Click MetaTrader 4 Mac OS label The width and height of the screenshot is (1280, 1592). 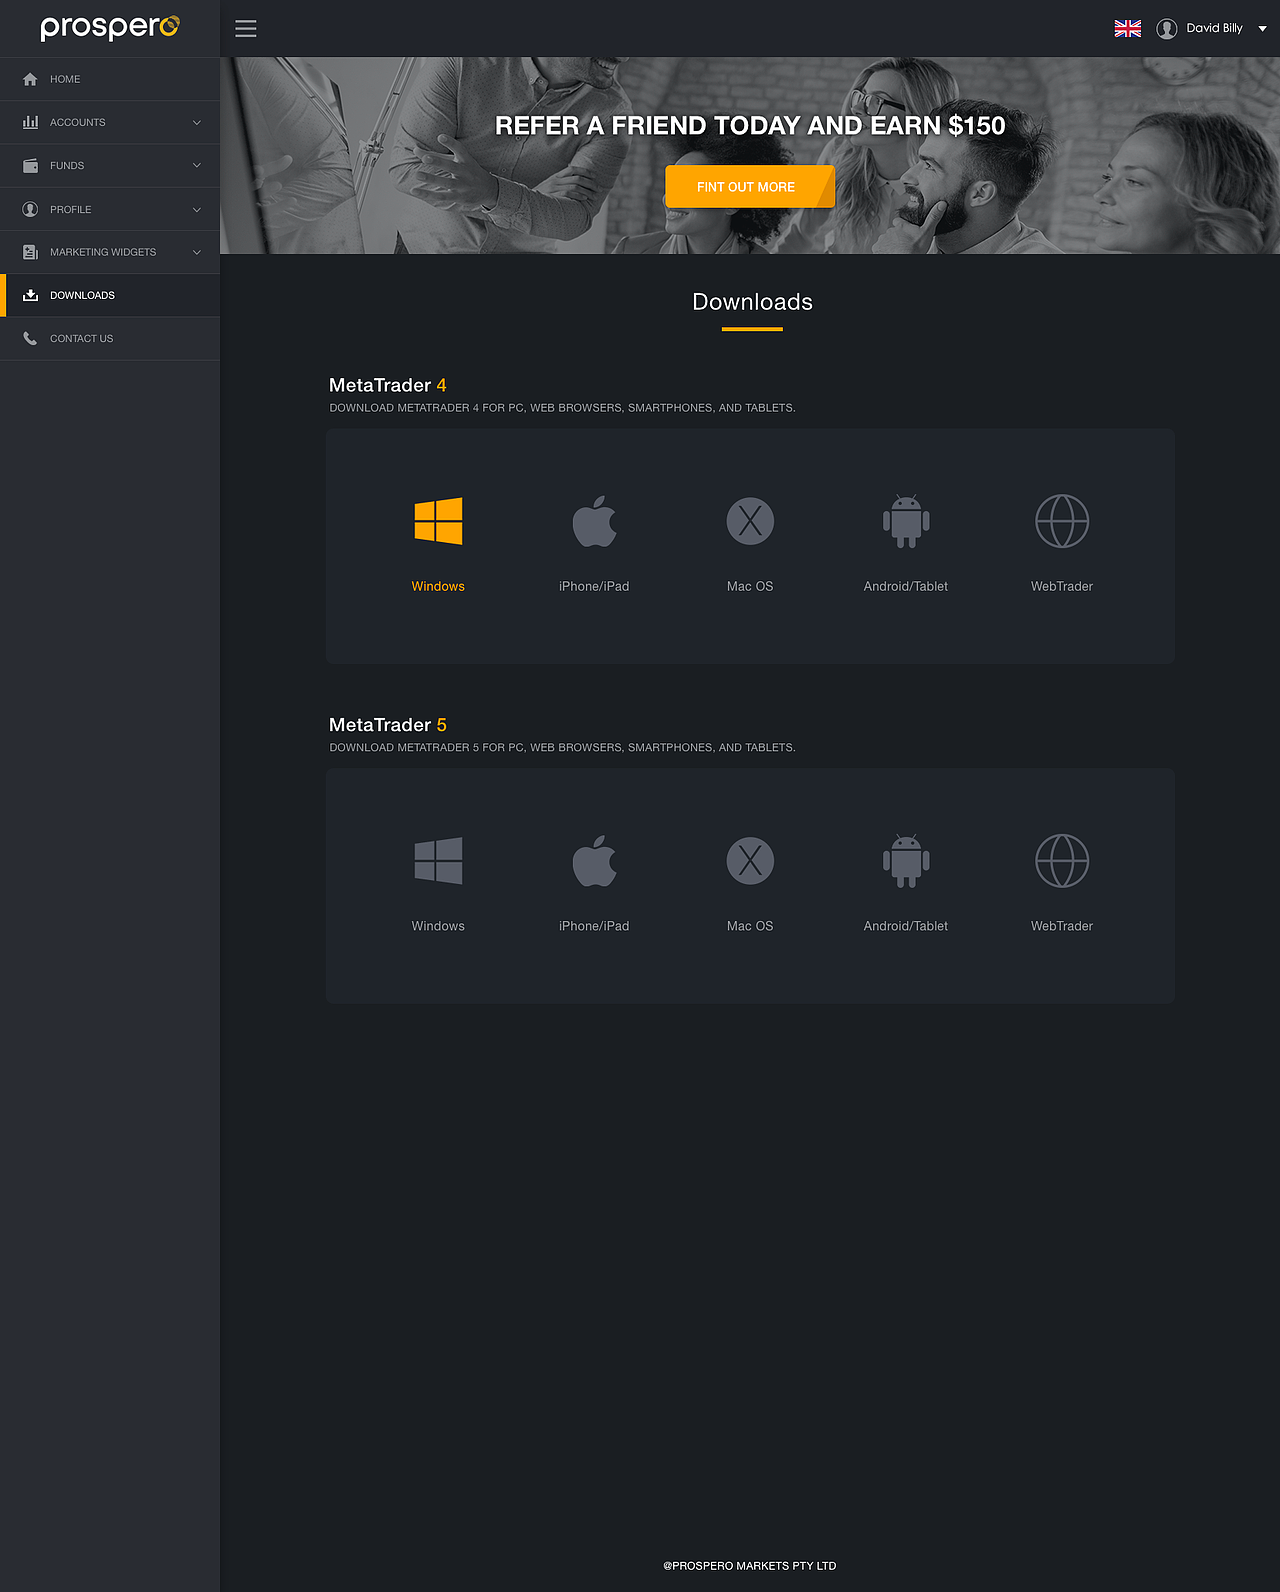tap(750, 586)
